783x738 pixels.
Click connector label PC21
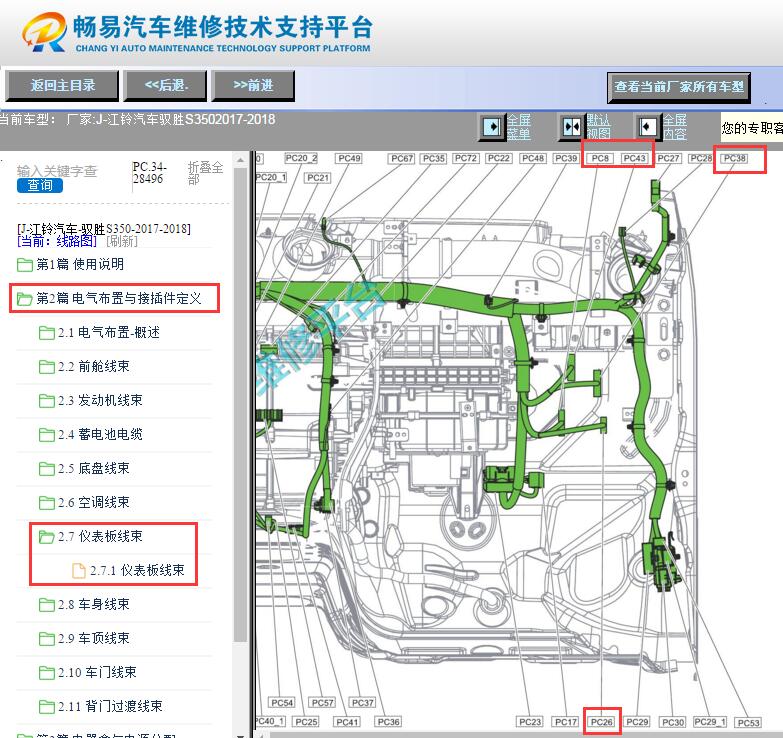click(318, 178)
